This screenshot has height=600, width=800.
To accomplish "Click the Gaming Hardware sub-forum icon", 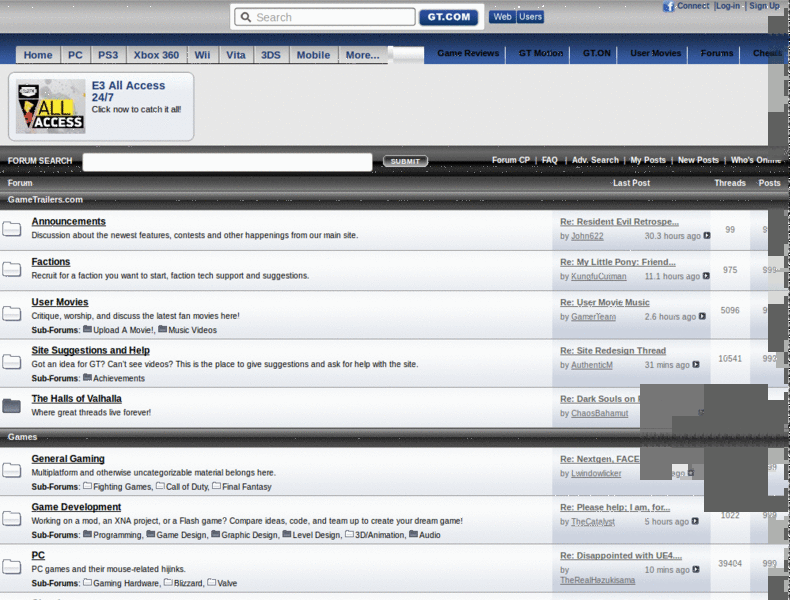I will click(x=87, y=582).
